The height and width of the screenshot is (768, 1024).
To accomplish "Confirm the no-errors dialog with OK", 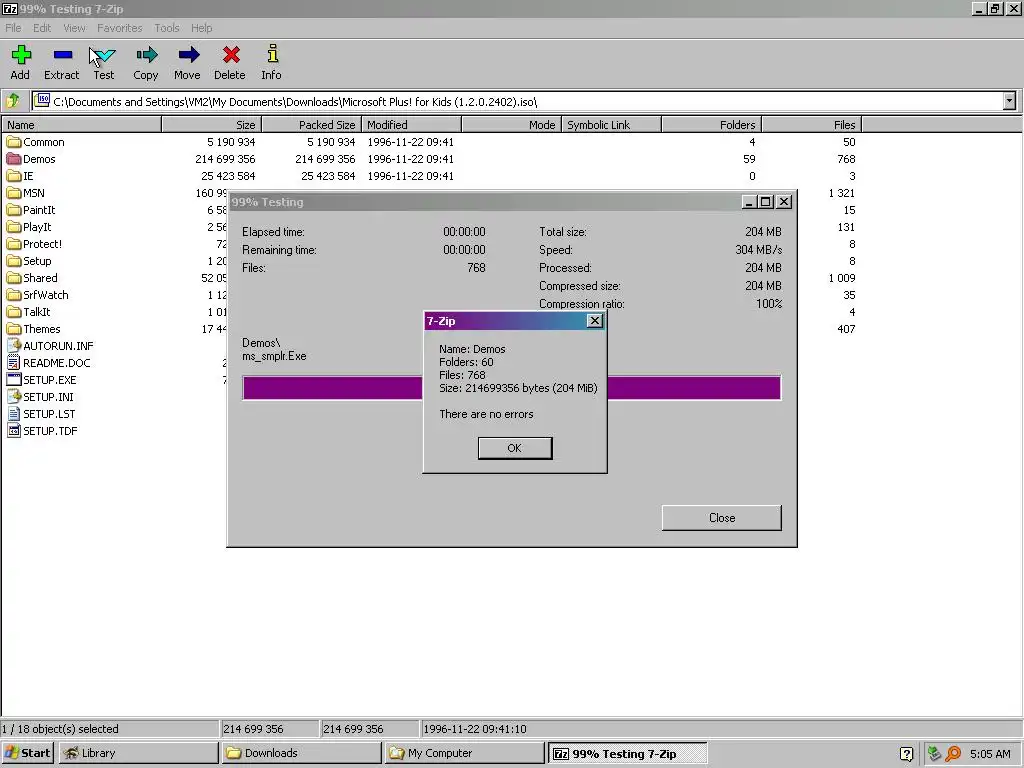I will pos(515,448).
